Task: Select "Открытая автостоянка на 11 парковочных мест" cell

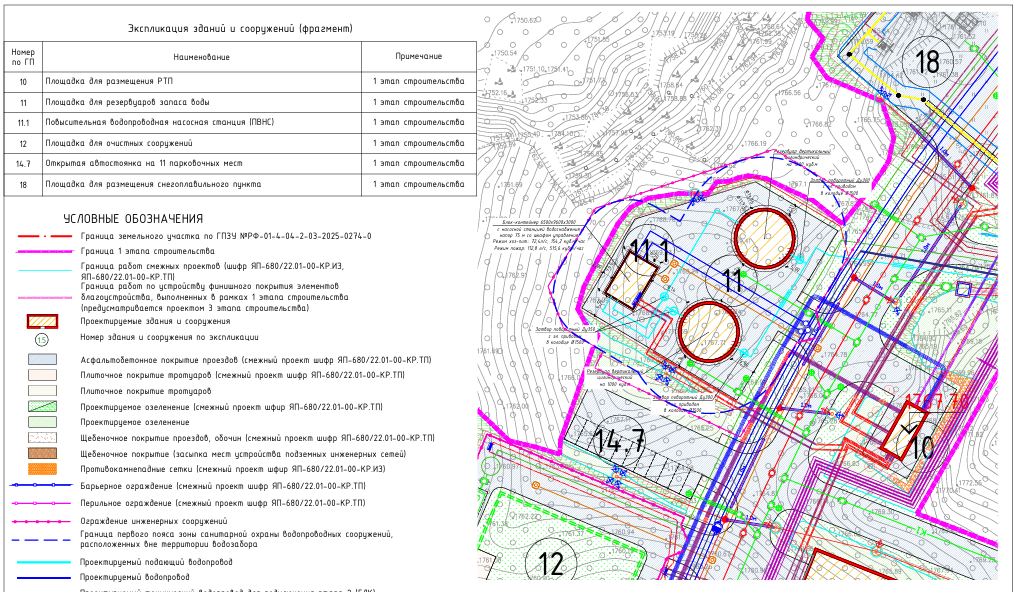Action: pos(201,164)
